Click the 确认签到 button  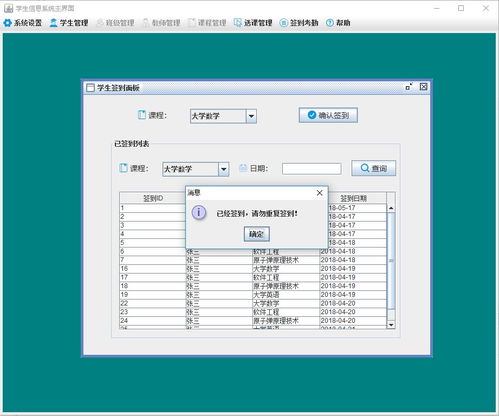(328, 115)
